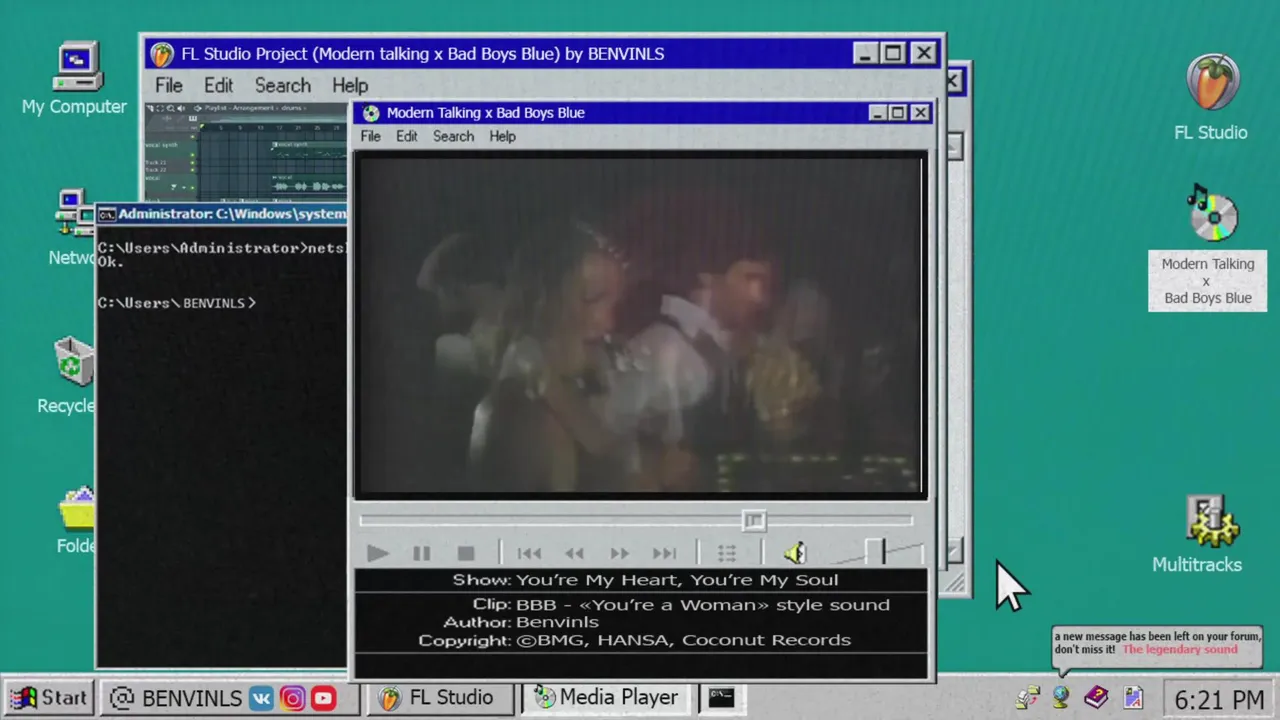Click the 'Clip: BBB - «You're a Woman» style sound' line
Screen dimensions: 1280x720
pyautogui.click(x=681, y=605)
